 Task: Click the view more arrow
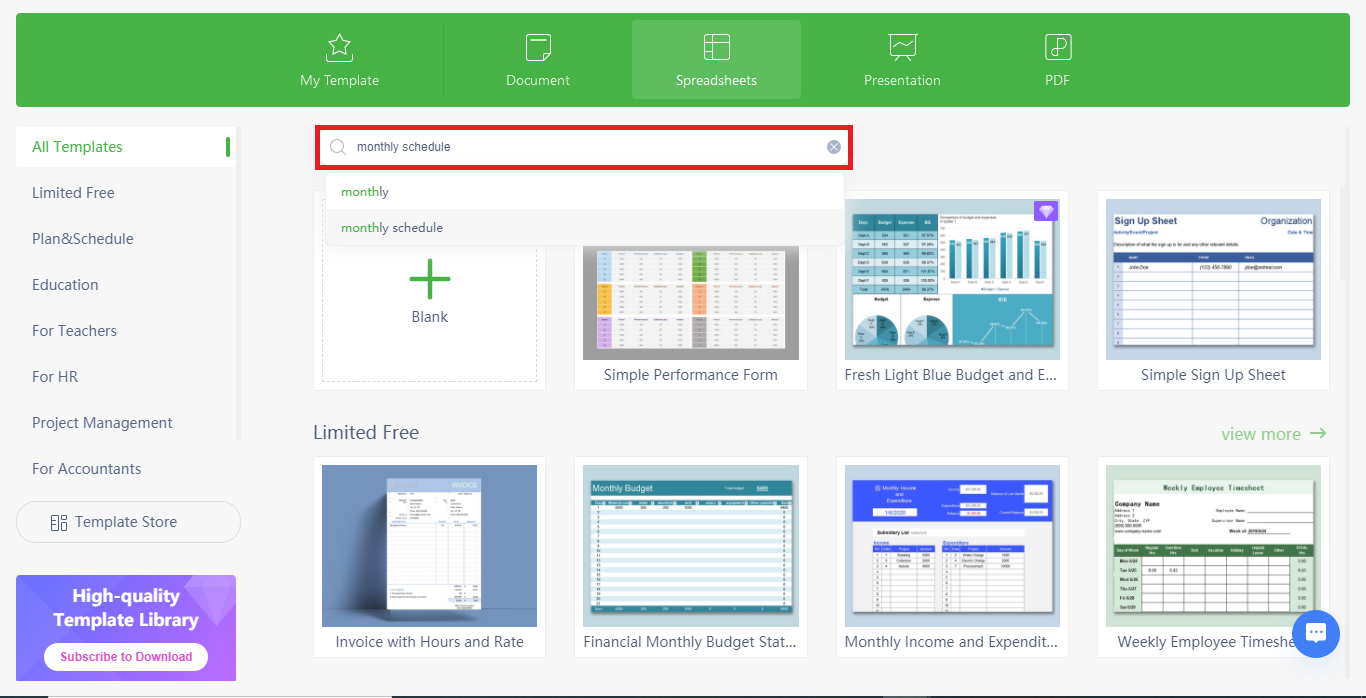pyautogui.click(x=1318, y=433)
